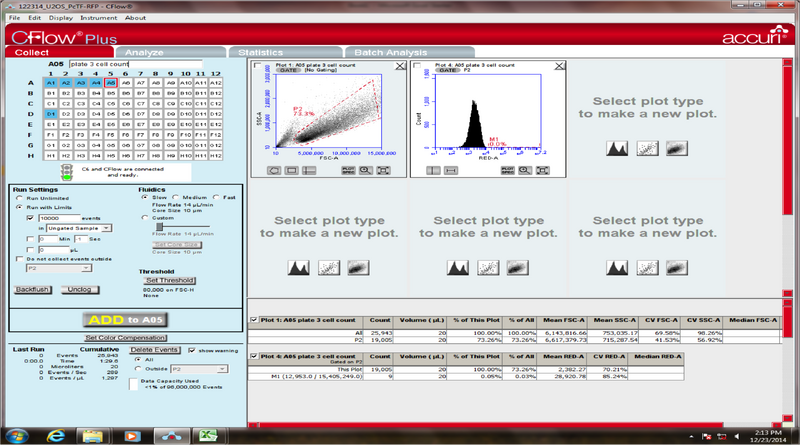Select well D1 in the plate grid
The height and width of the screenshot is (445, 800).
tap(51, 114)
